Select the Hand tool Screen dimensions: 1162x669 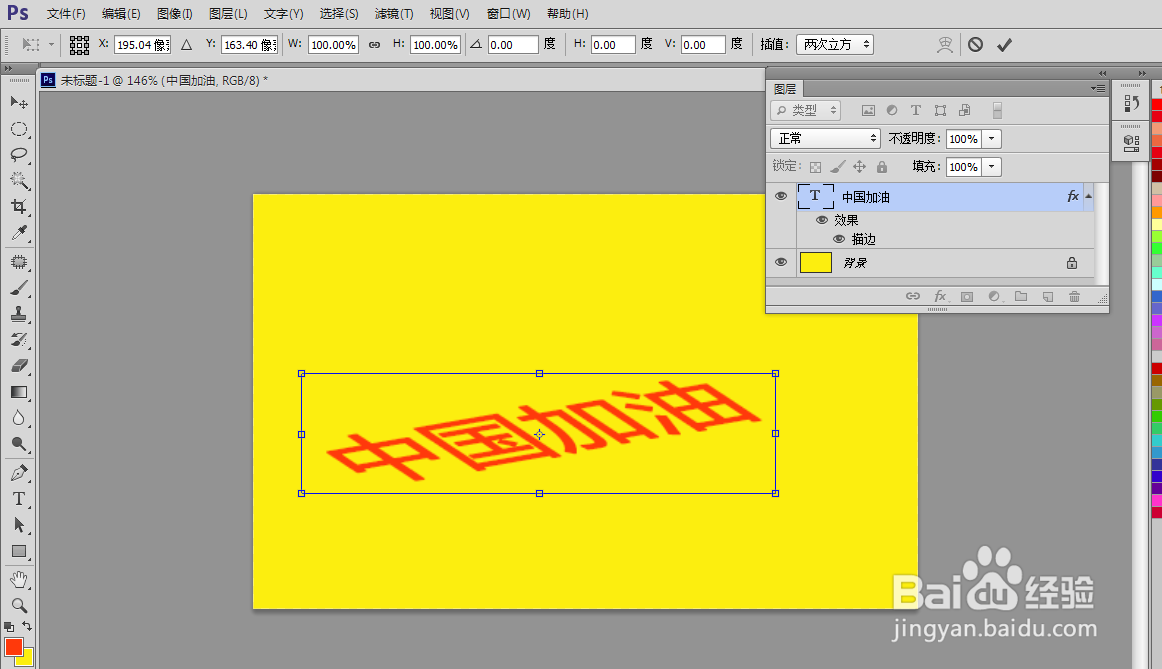19,579
